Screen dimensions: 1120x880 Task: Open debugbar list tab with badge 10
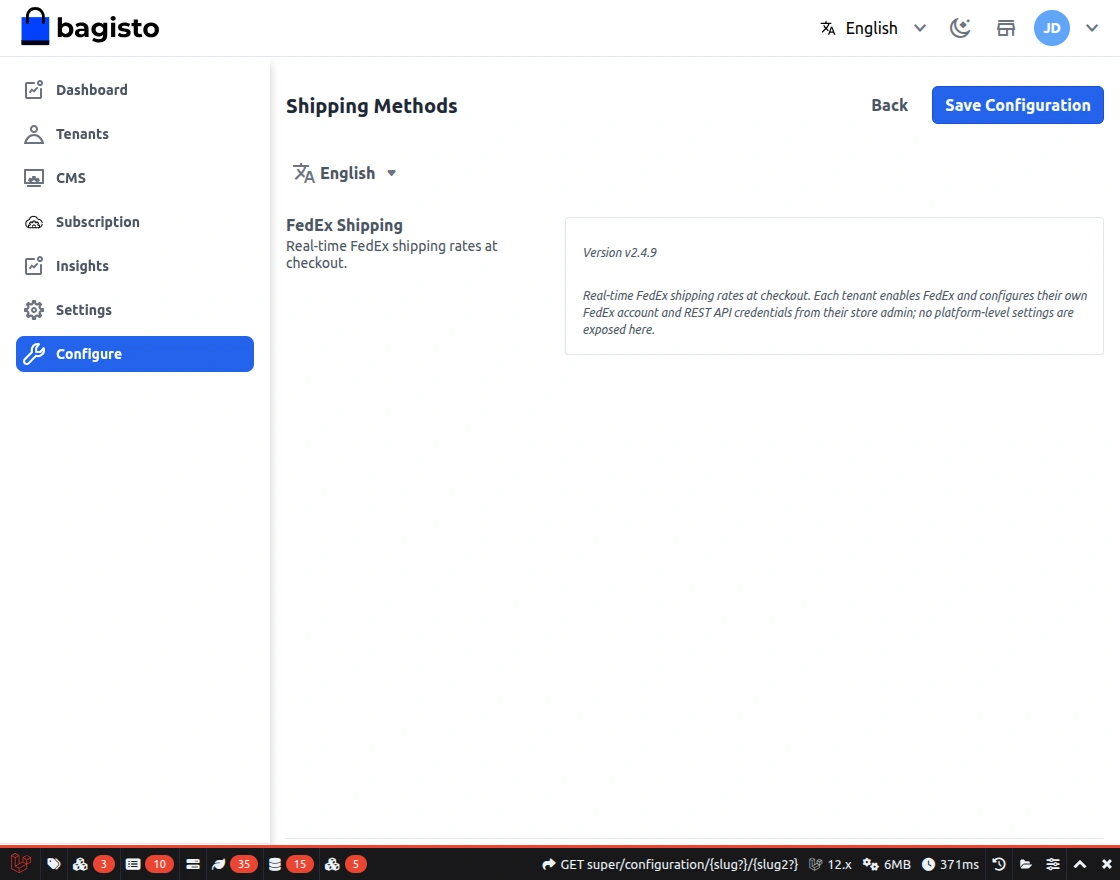tap(149, 864)
